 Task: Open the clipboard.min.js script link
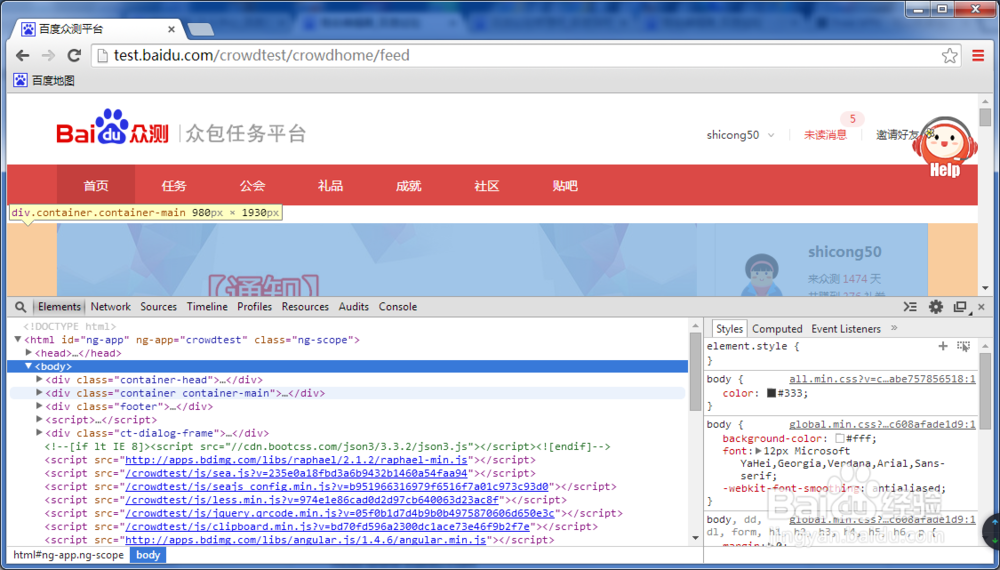[328, 527]
